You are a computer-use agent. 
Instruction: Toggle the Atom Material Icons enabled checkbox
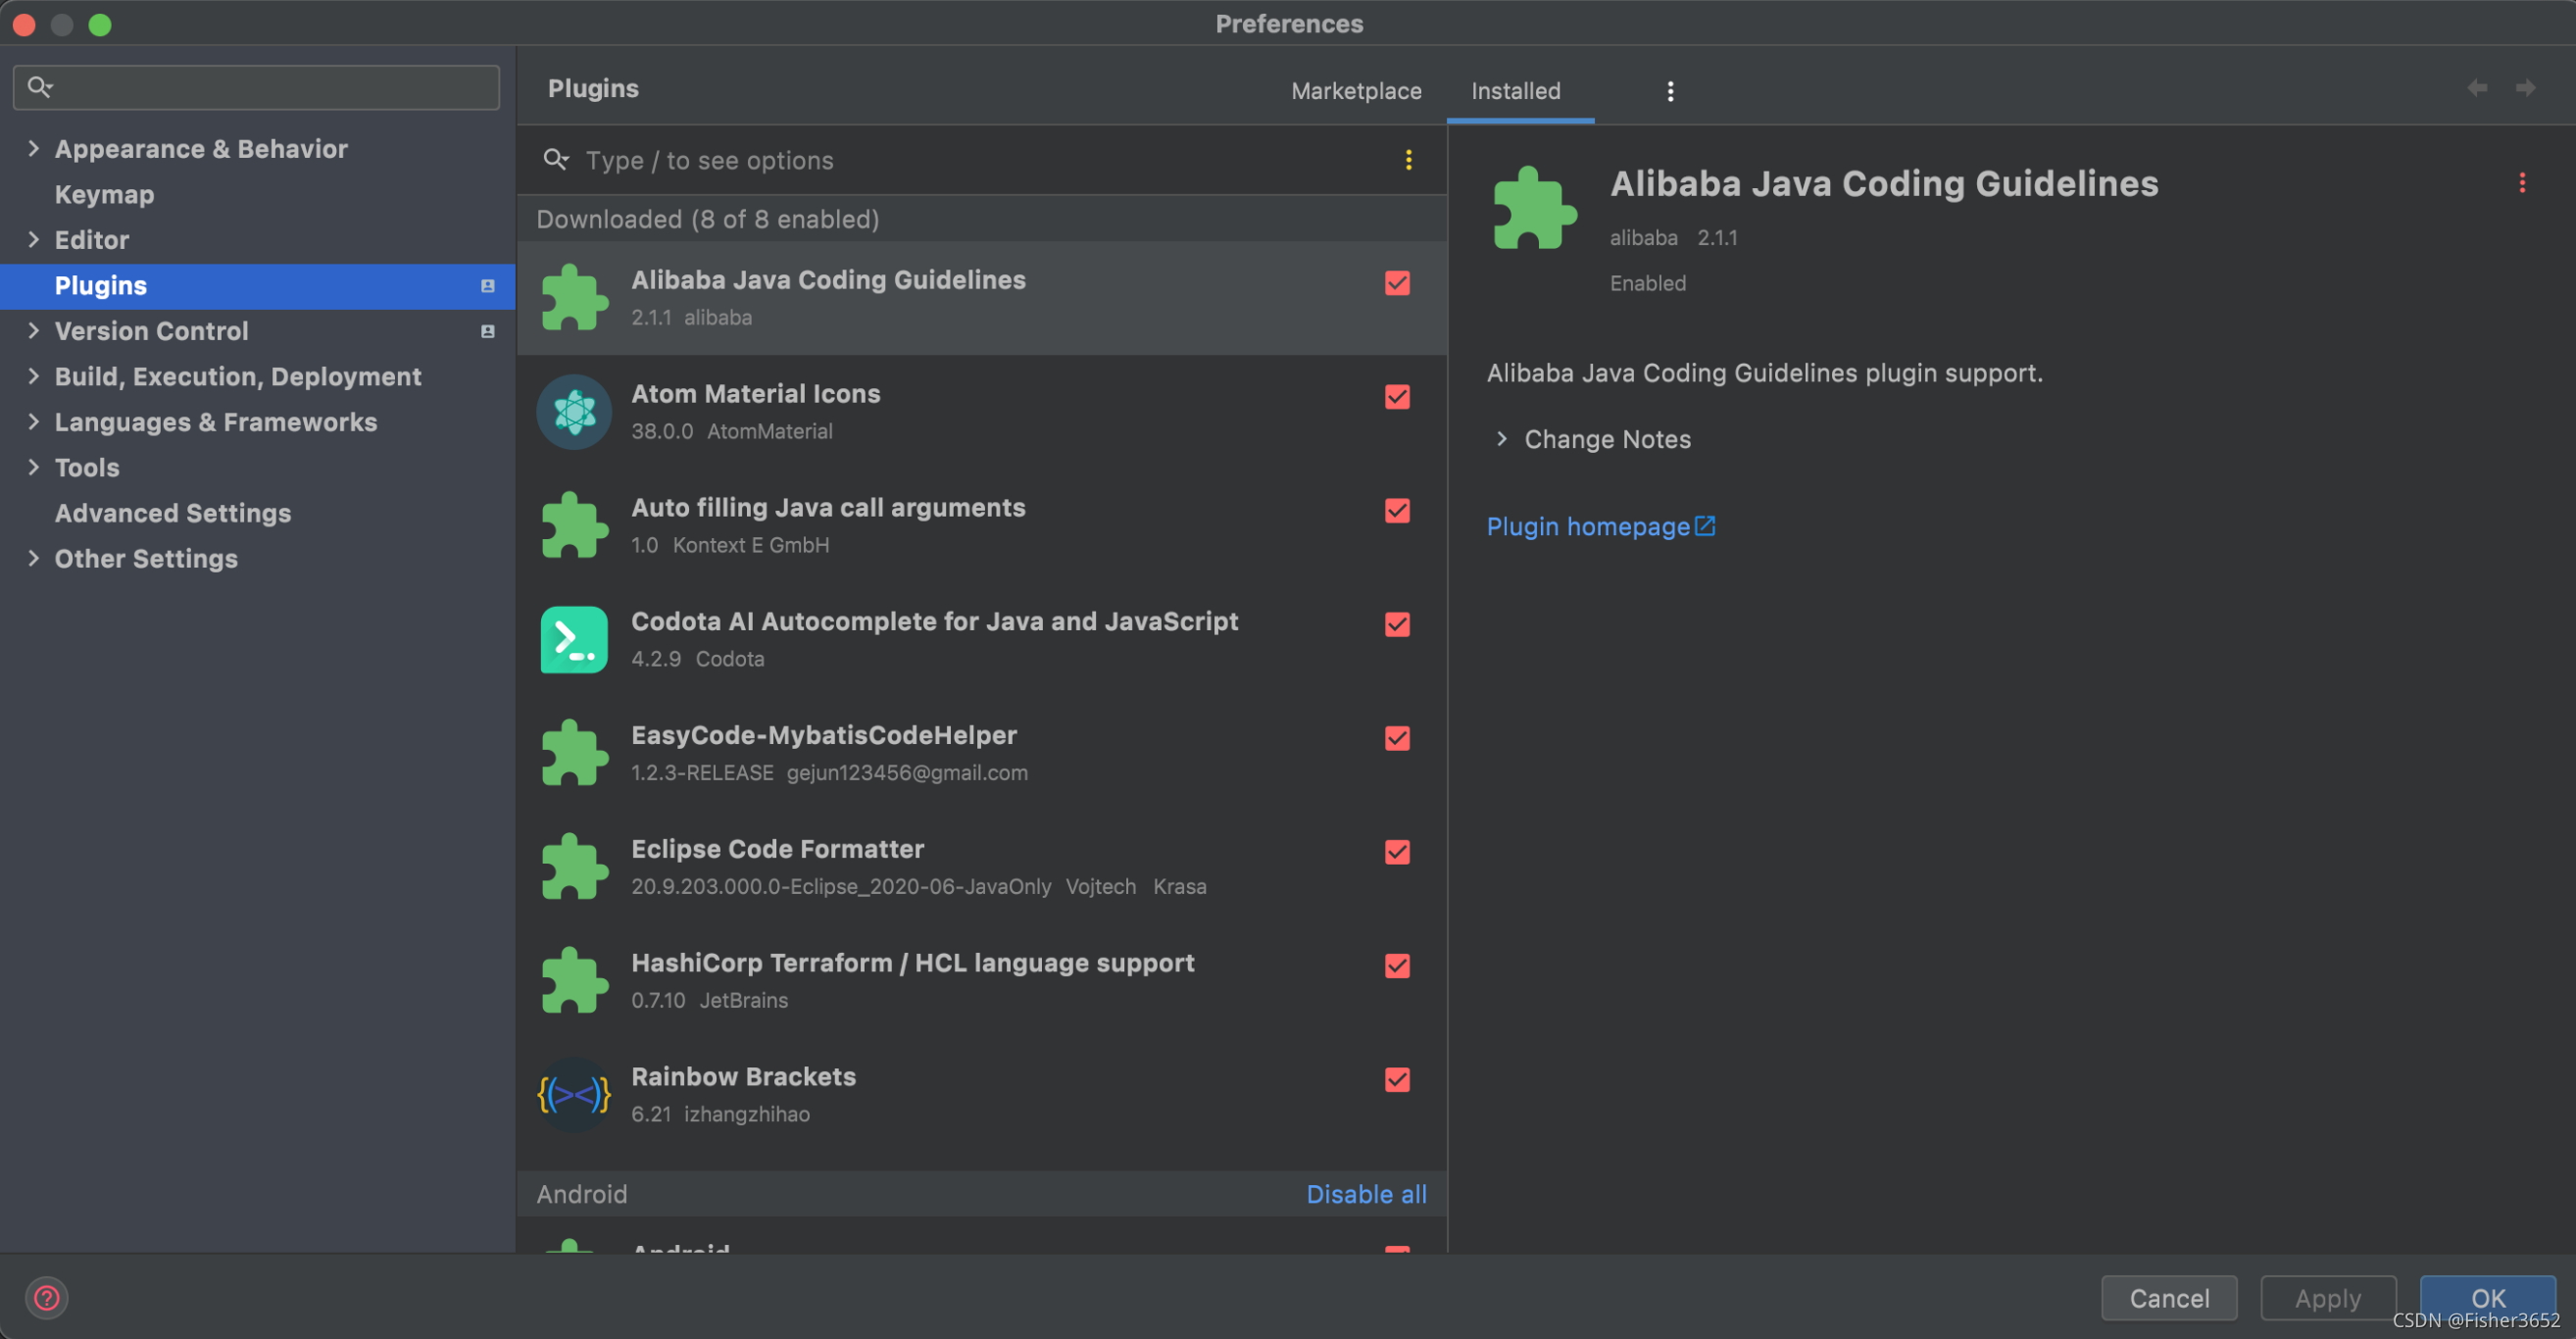tap(1397, 397)
